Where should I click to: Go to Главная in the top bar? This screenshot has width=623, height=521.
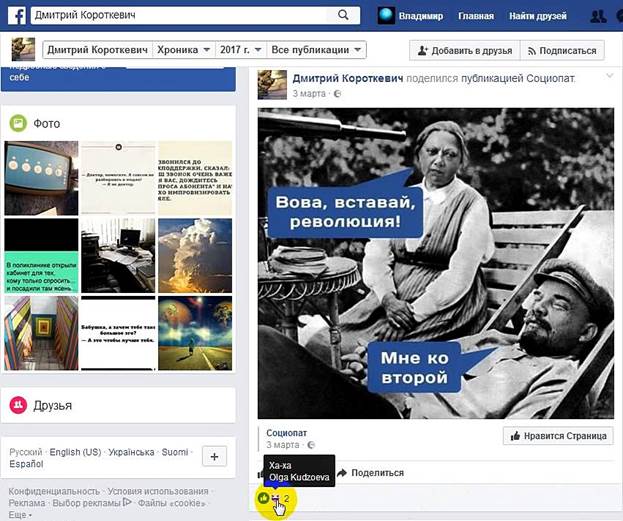pyautogui.click(x=476, y=16)
